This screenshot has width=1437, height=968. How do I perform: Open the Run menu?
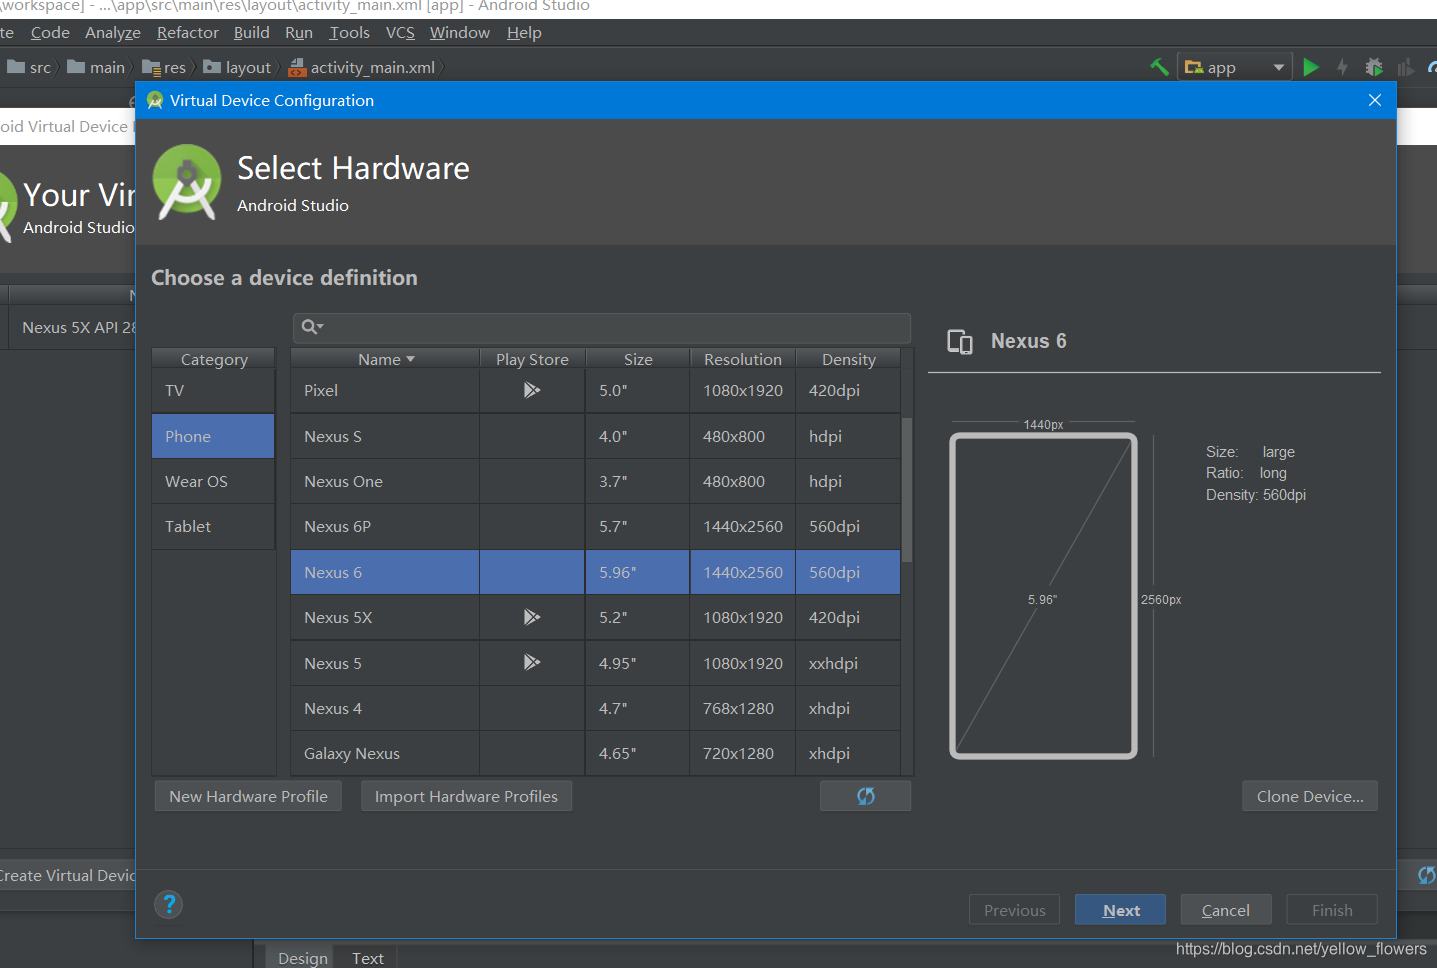(x=299, y=33)
